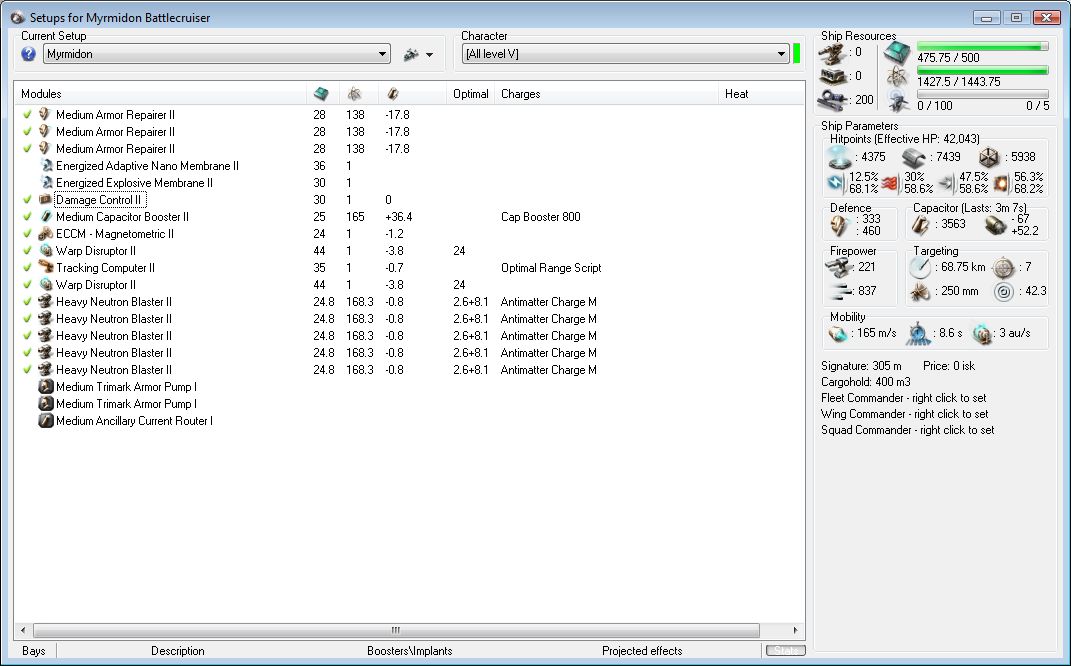Expand the arrow next to the ship icon
The height and width of the screenshot is (666, 1071).
429,55
